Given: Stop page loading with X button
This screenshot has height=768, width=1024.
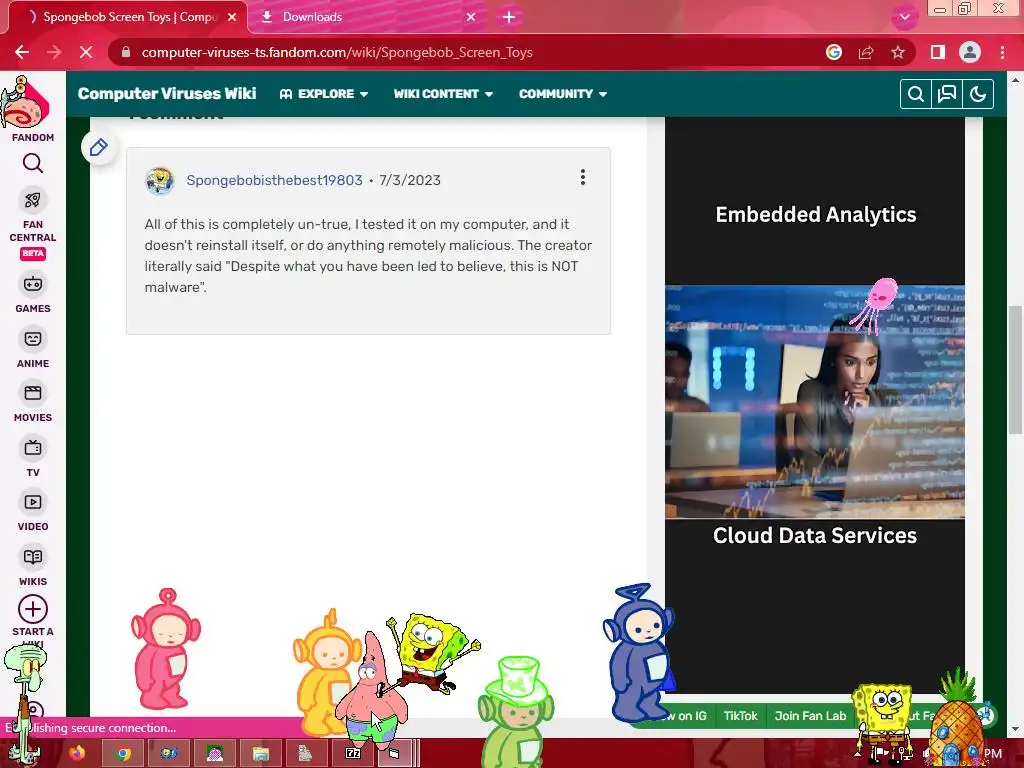Looking at the screenshot, I should pos(86,52).
